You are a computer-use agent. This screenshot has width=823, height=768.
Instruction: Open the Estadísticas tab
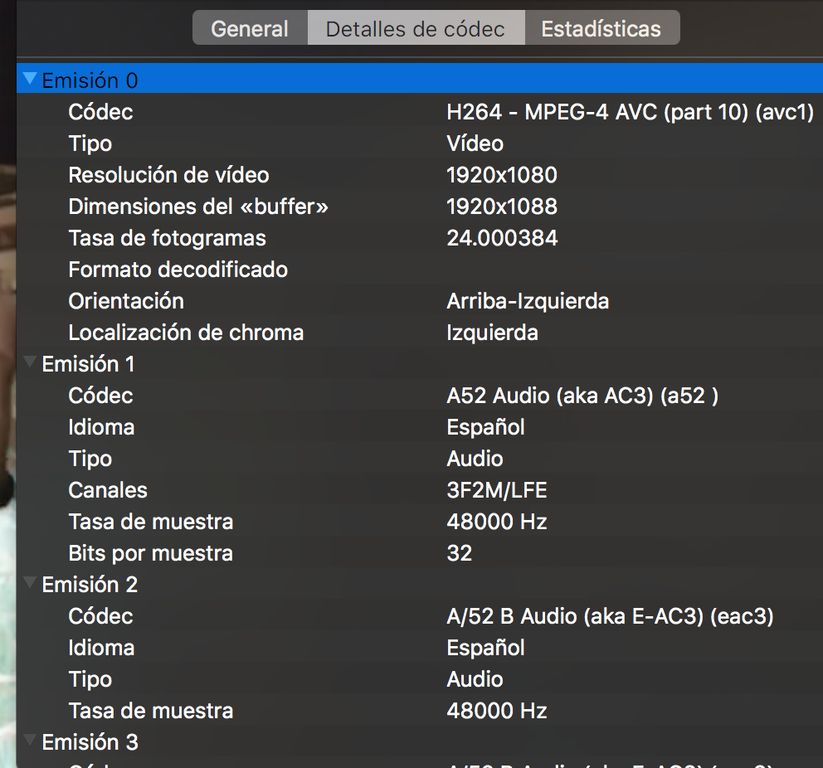[600, 29]
